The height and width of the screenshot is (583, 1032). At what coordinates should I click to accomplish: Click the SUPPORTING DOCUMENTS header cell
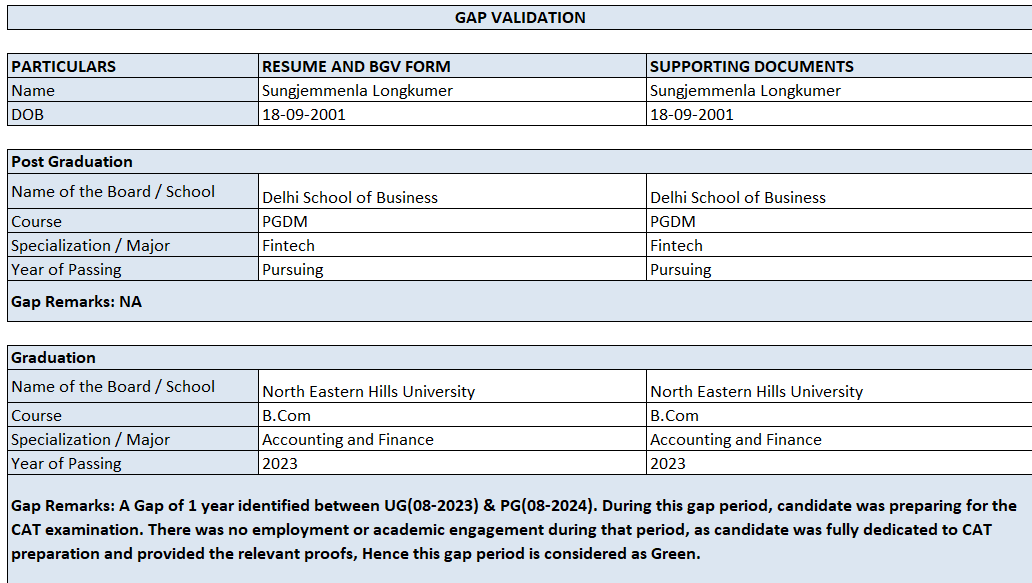coord(752,67)
